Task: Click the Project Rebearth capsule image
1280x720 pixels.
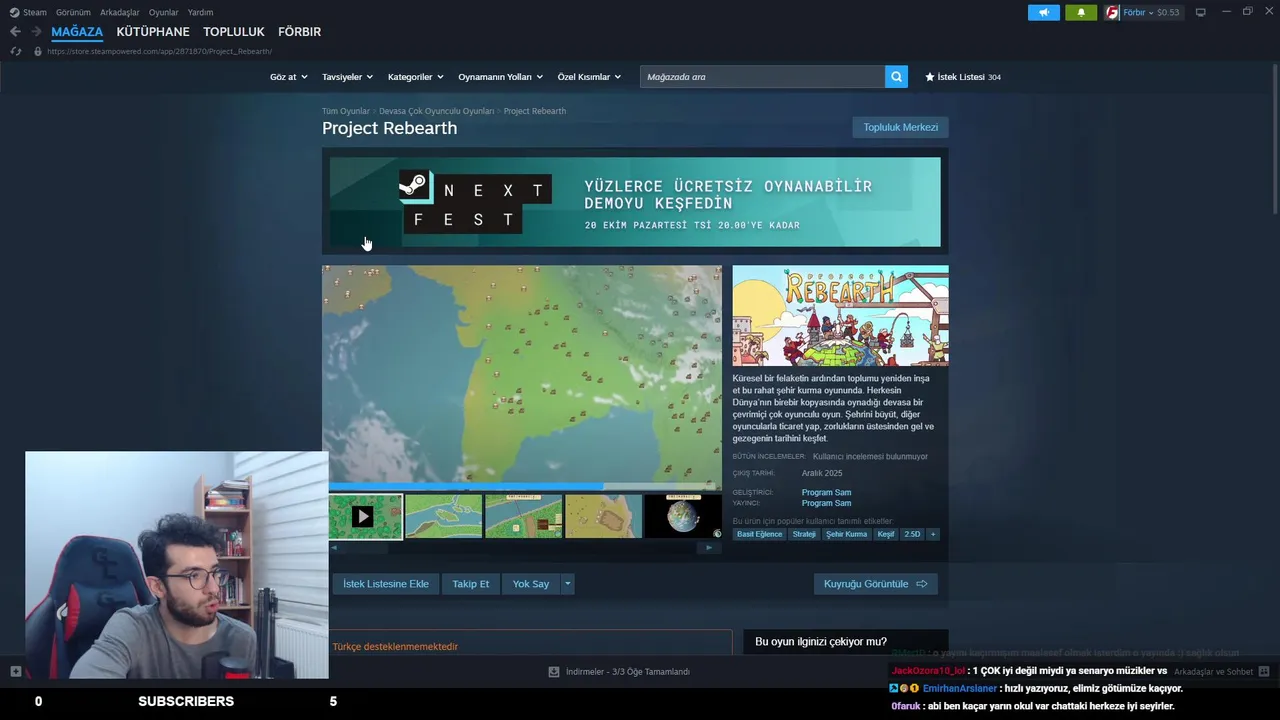Action: [x=840, y=316]
